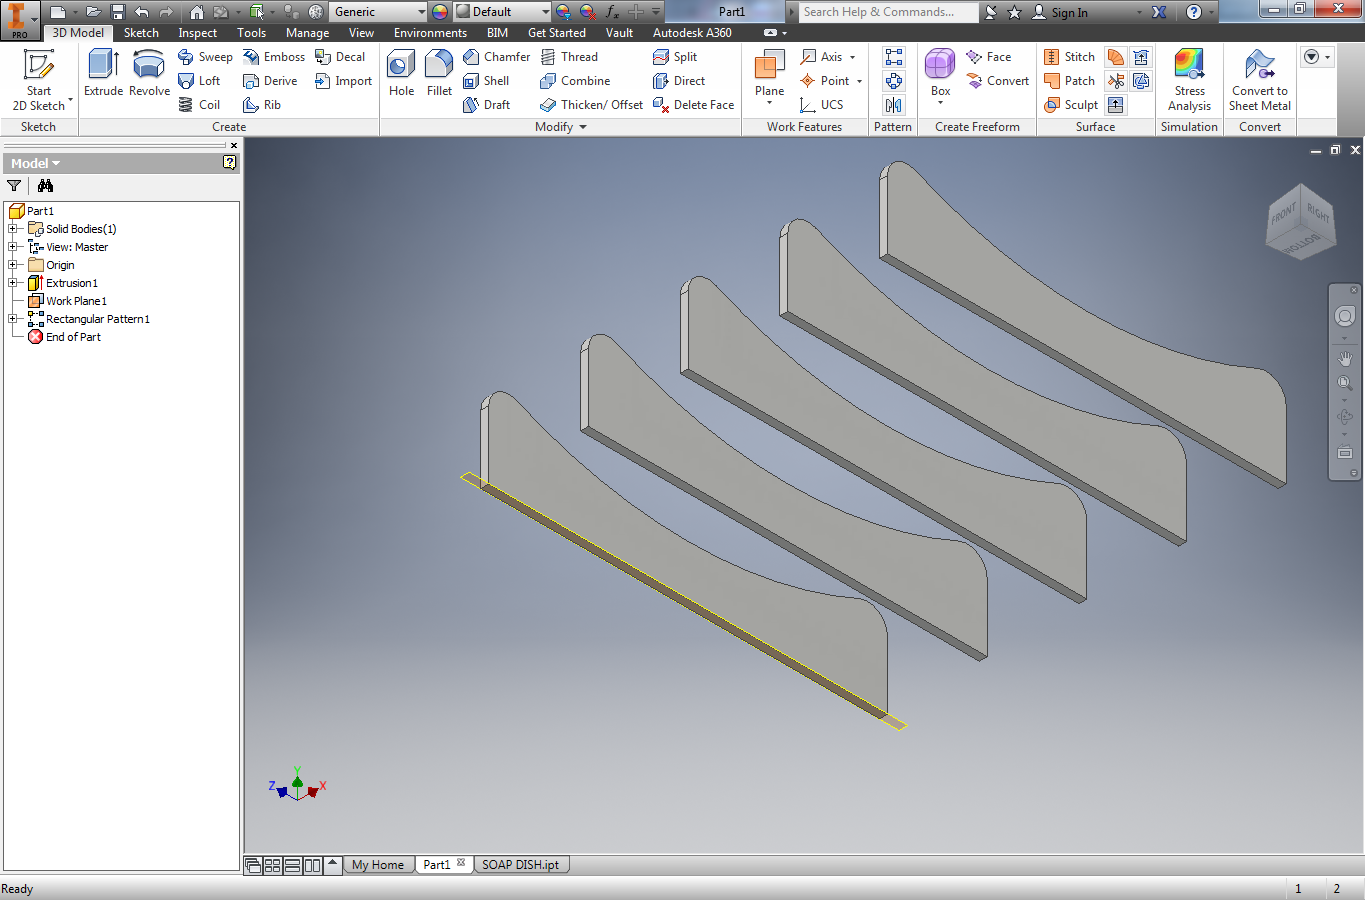Select the Rib tool

coord(262,105)
